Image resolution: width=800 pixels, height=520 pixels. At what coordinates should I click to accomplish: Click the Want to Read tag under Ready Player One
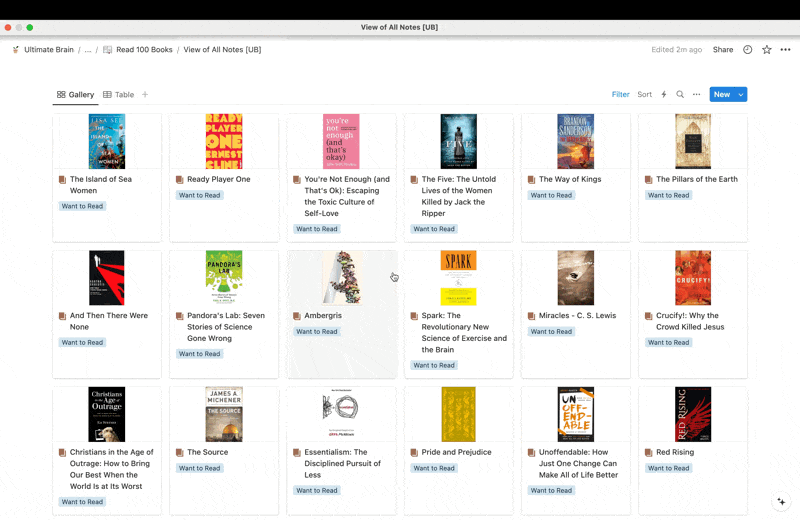click(199, 195)
